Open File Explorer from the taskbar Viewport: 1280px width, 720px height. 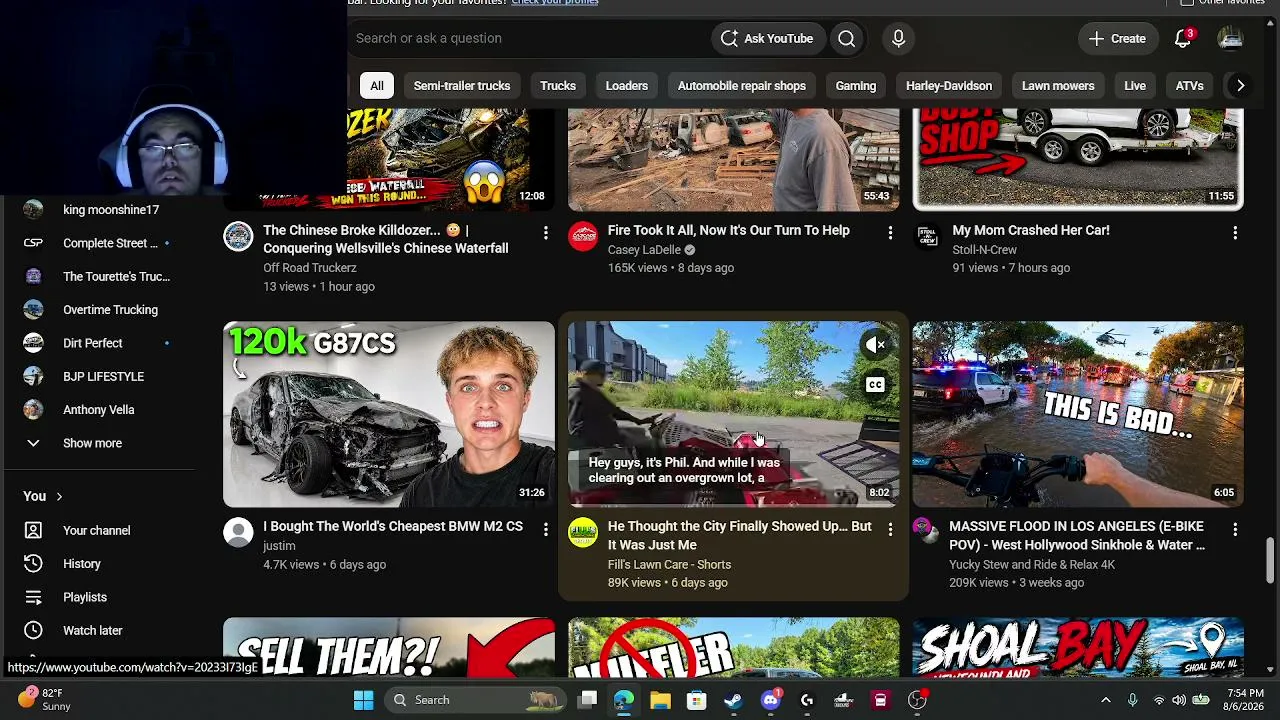point(660,700)
